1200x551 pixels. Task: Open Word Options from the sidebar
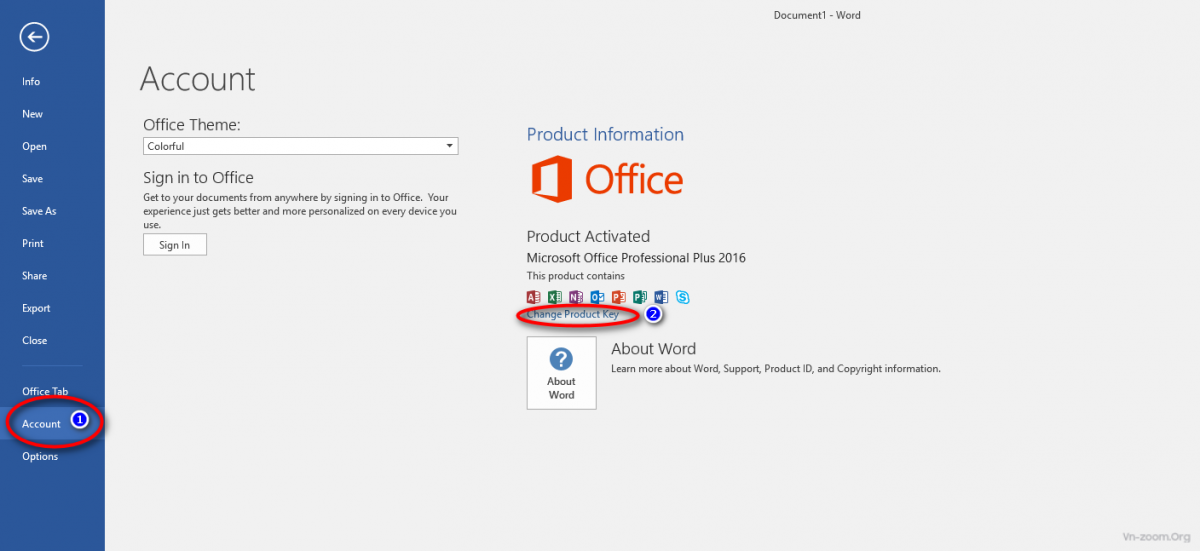point(40,456)
